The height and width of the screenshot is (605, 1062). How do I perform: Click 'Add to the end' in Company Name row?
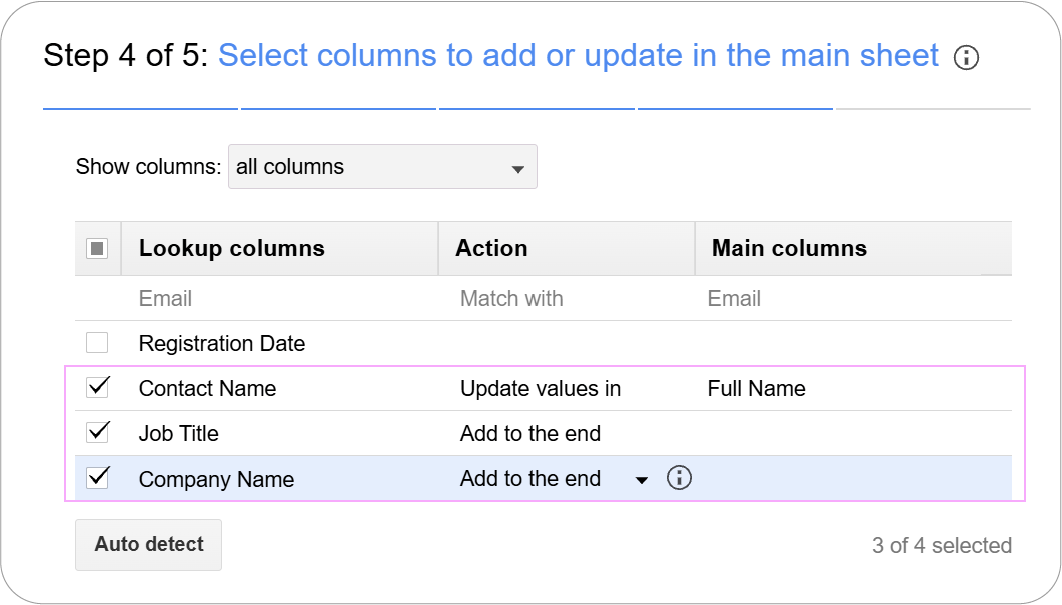(x=530, y=479)
